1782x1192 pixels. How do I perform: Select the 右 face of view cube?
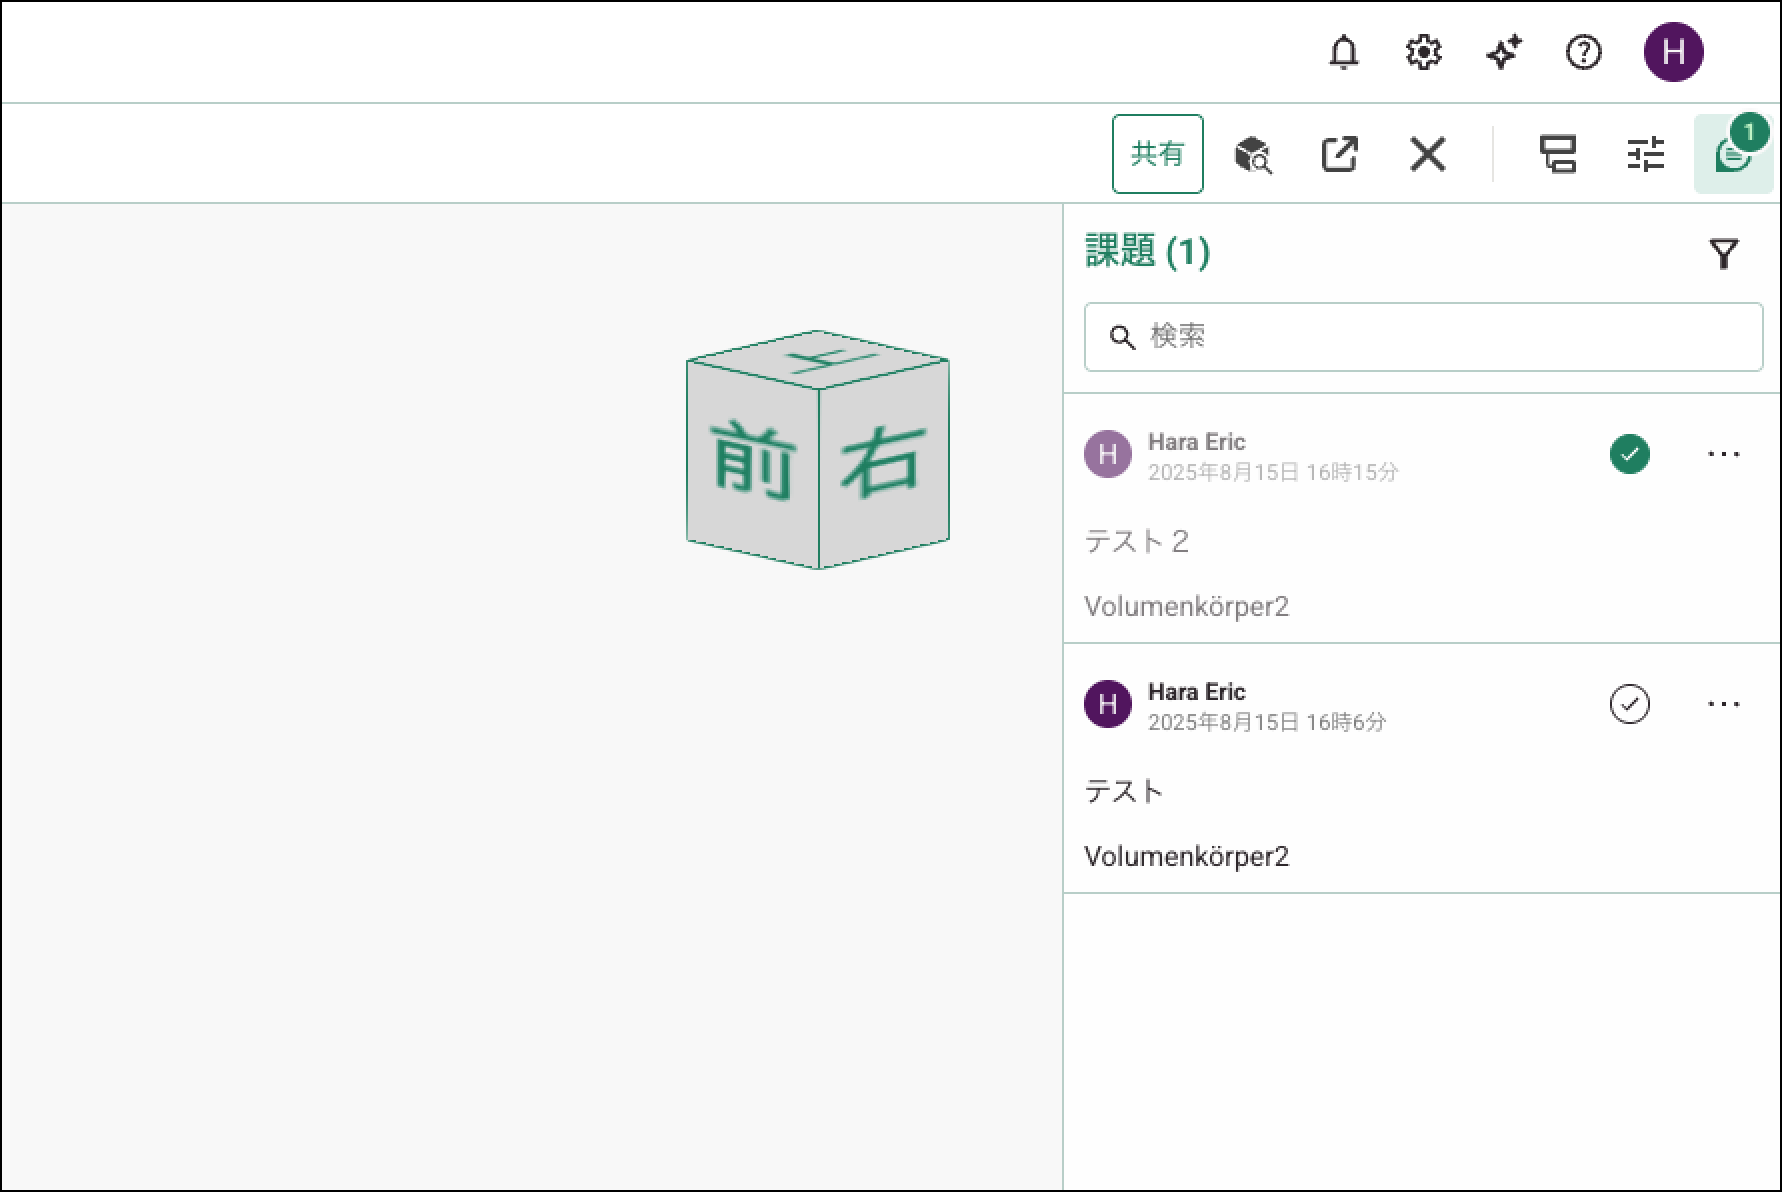(x=883, y=462)
